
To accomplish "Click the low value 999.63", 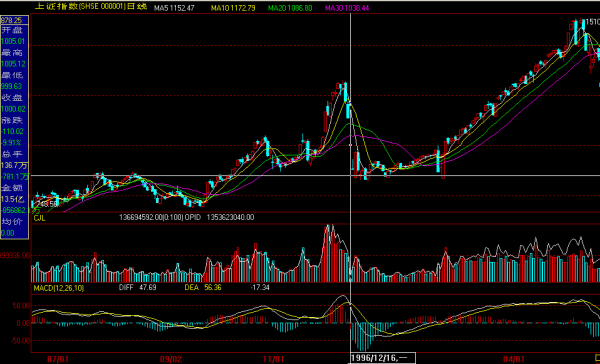I will point(11,87).
